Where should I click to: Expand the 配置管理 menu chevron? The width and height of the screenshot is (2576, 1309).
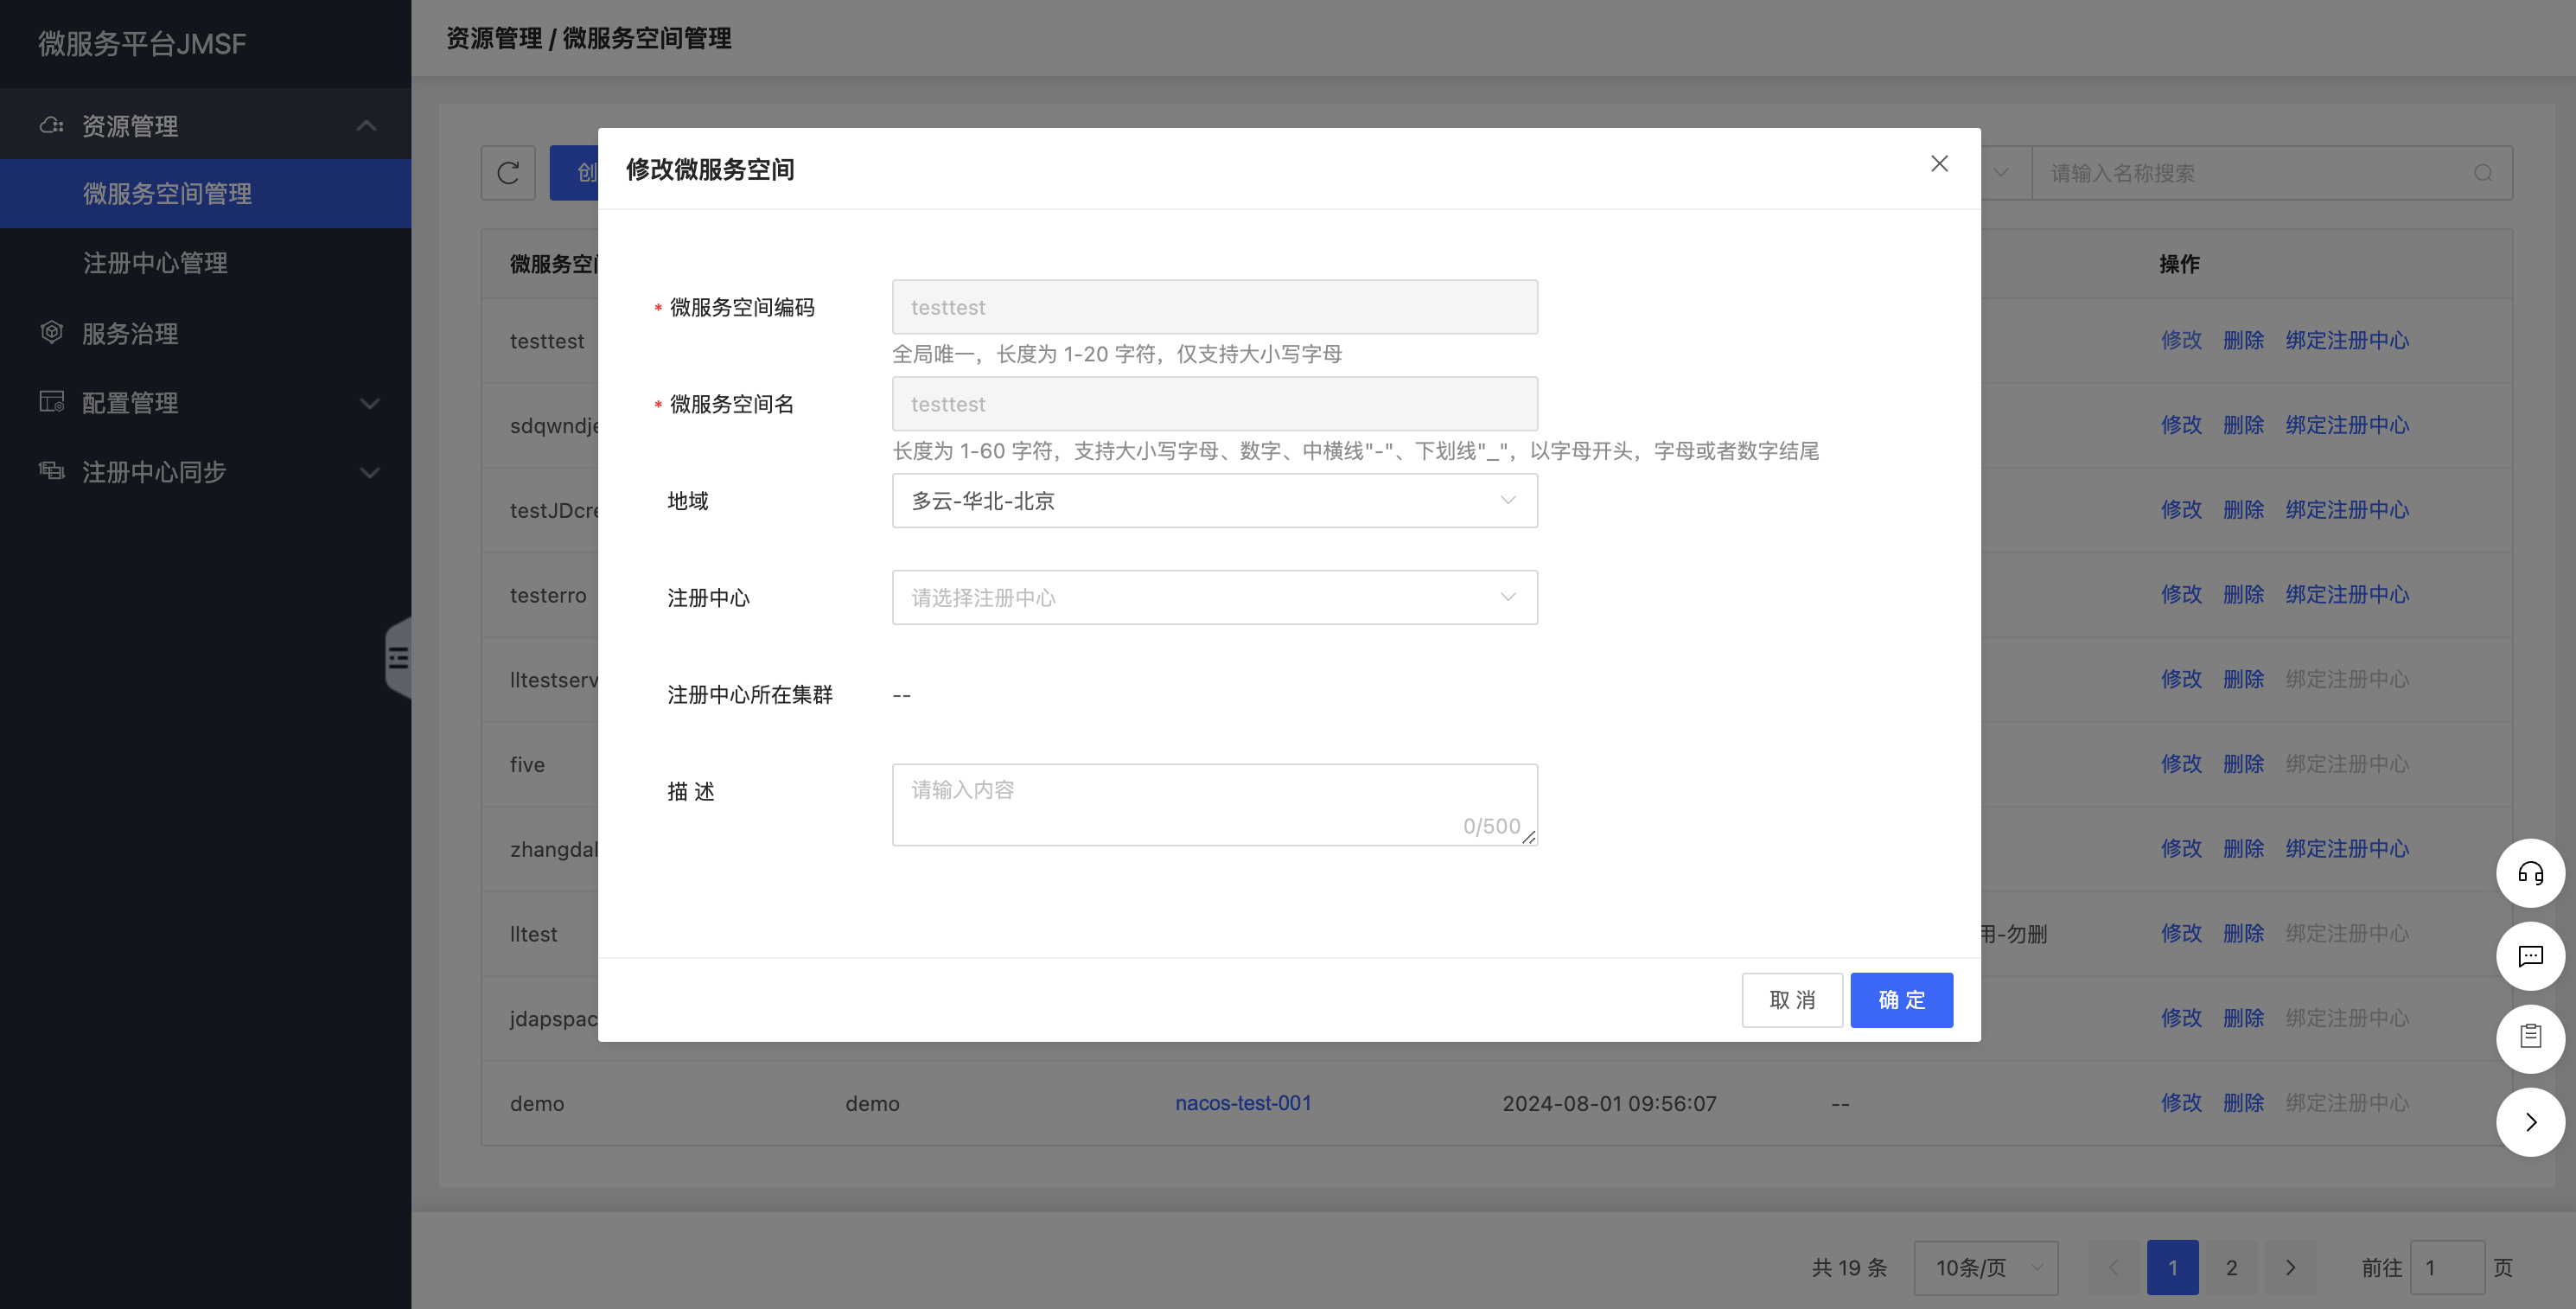click(369, 404)
